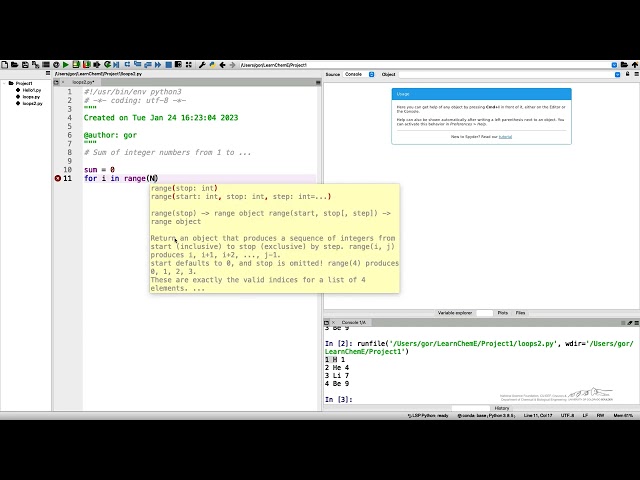The height and width of the screenshot is (480, 640).
Task: Click the debugger Step into icon
Action: (x=138, y=64)
